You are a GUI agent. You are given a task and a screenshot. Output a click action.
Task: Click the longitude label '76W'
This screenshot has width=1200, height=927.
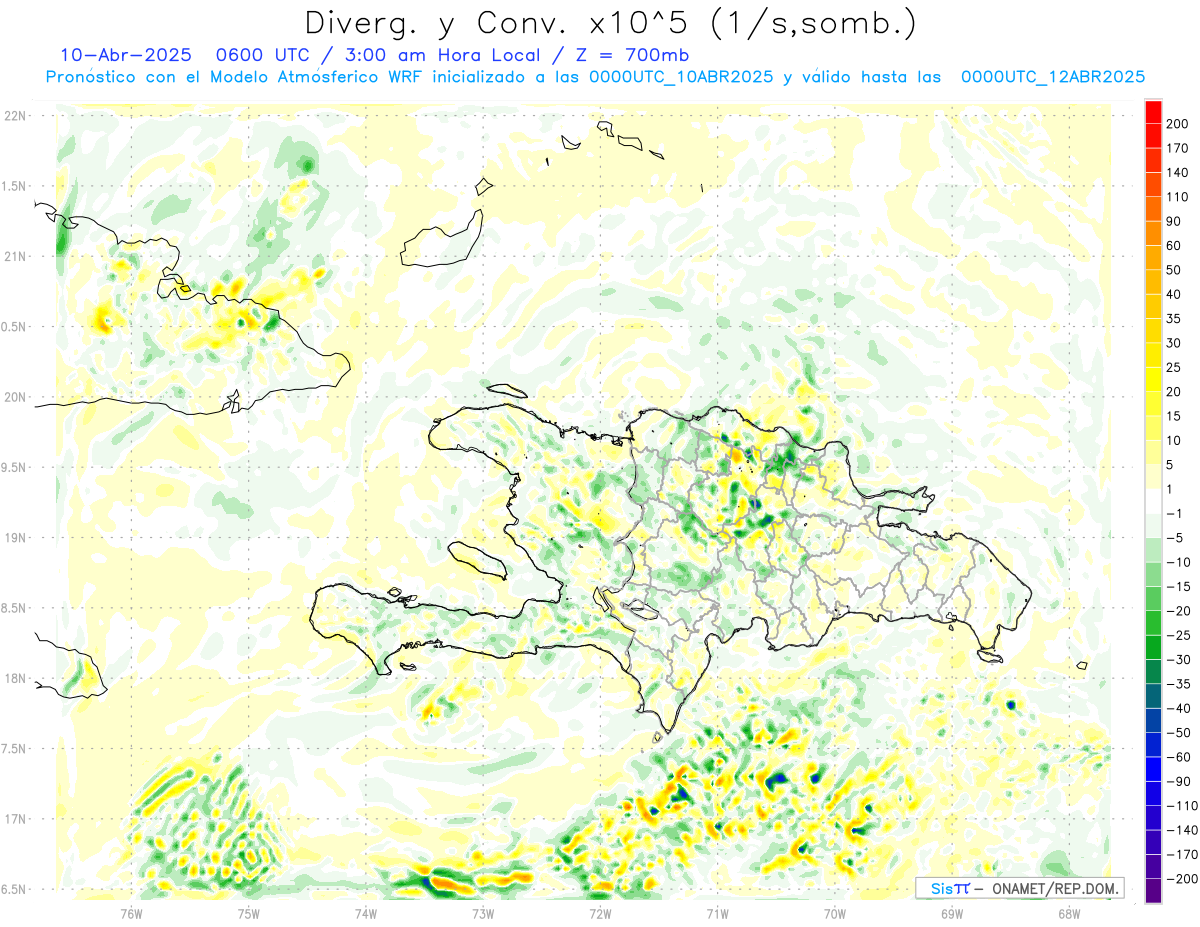(132, 913)
